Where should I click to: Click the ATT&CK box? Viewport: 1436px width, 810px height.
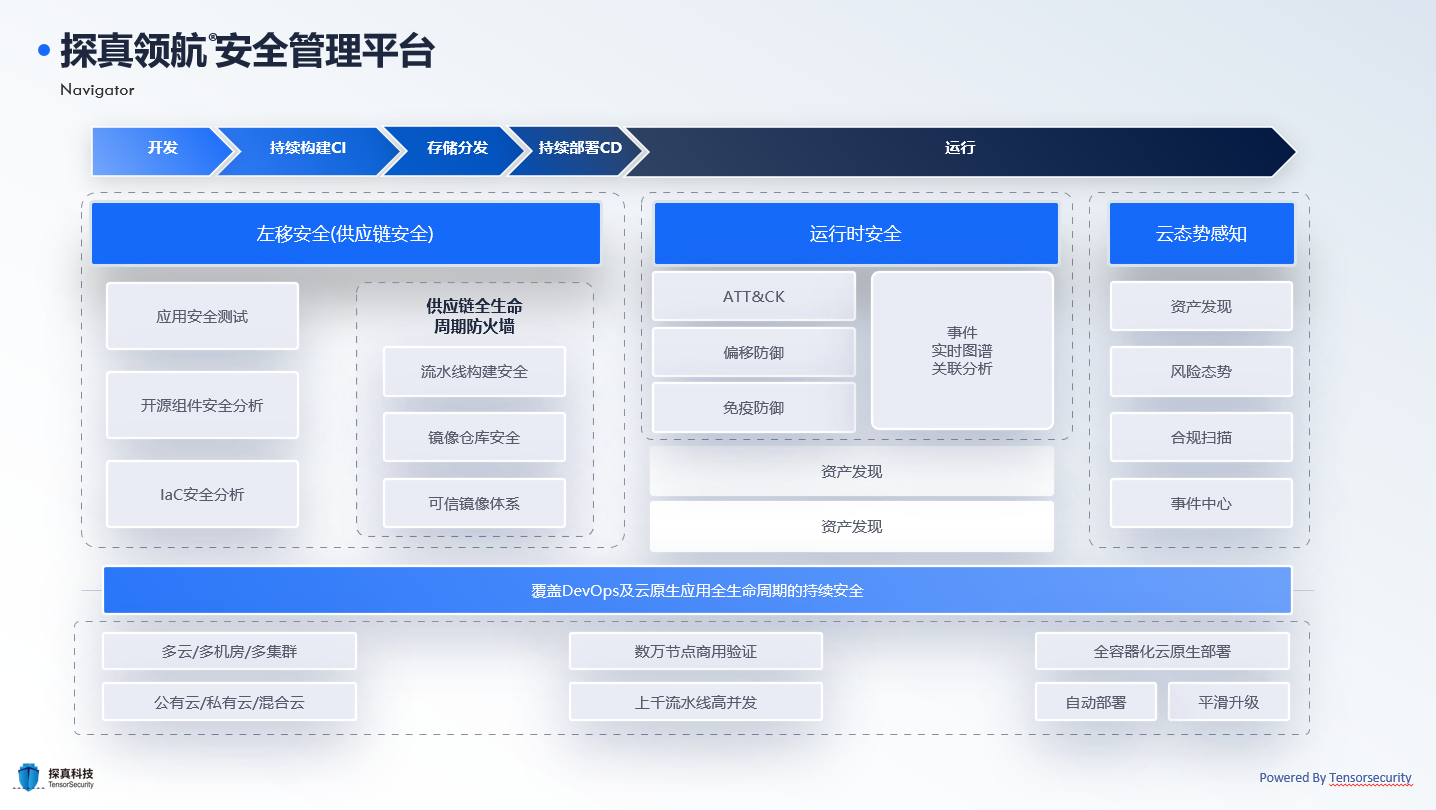(754, 297)
